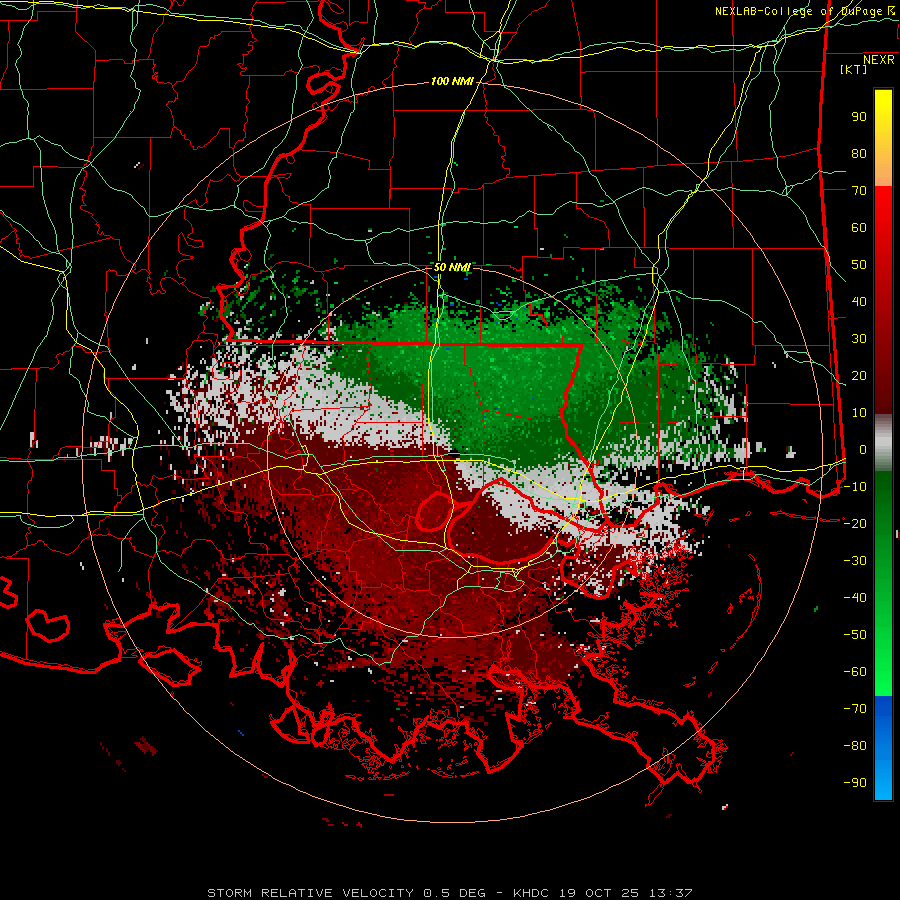Click the 50 value on color scale

coord(859,265)
